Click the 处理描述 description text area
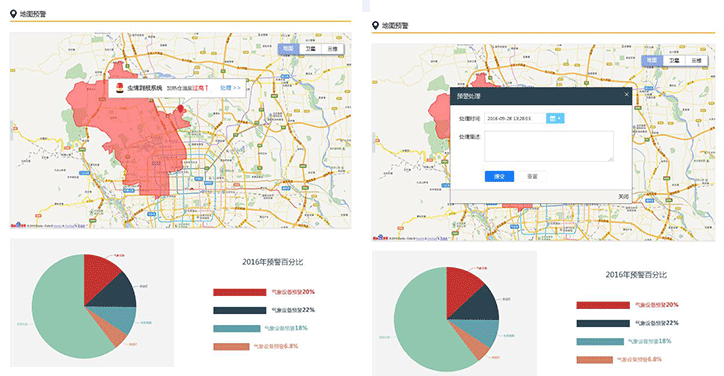This screenshot has height=376, width=724. [x=549, y=146]
